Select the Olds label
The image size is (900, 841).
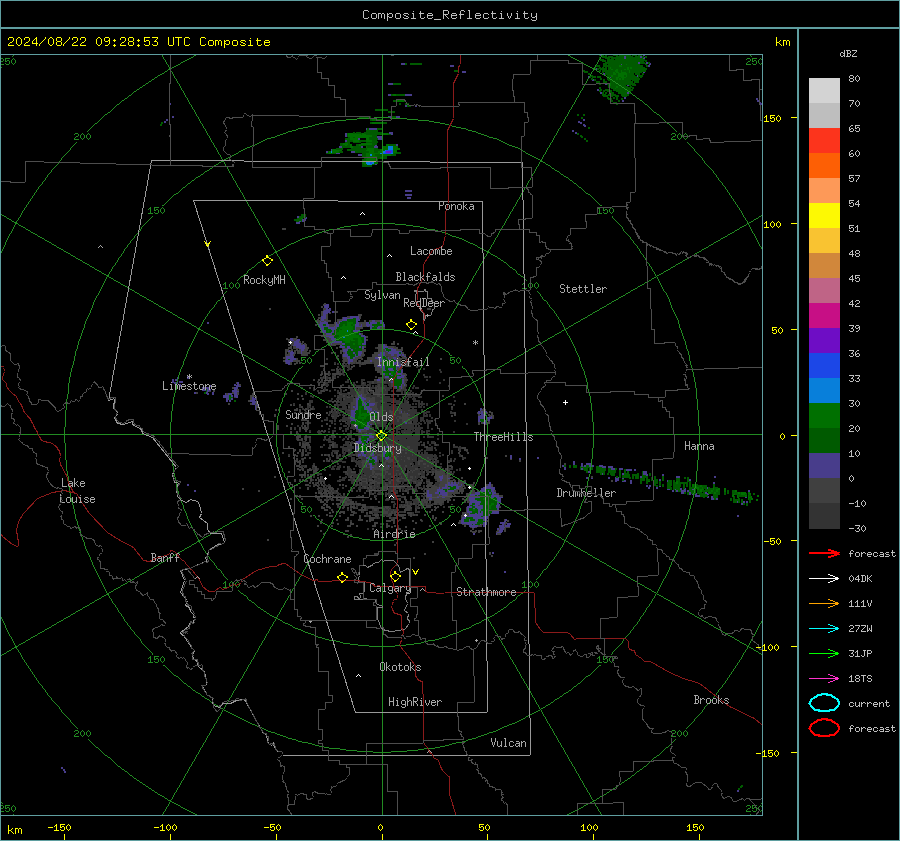point(381,417)
